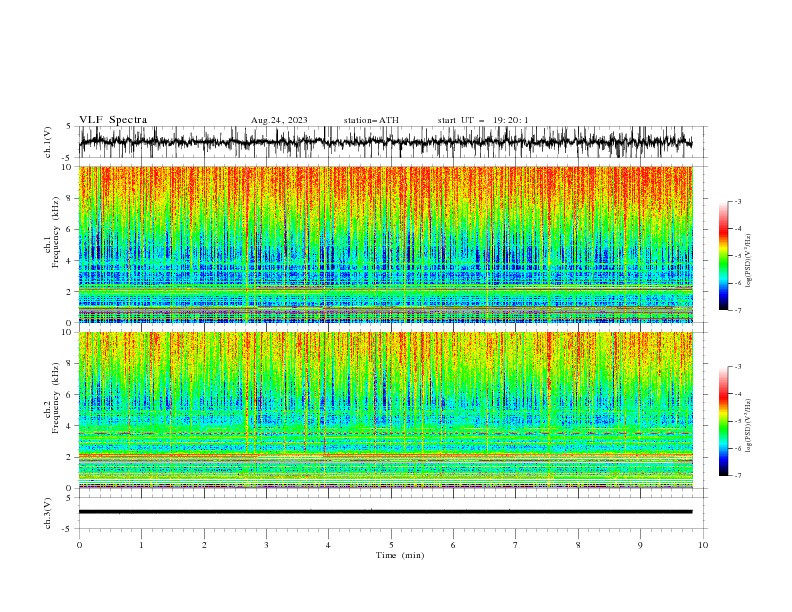Click inside the ch.2 spectrogram panel
792x612 pixels.
385,410
